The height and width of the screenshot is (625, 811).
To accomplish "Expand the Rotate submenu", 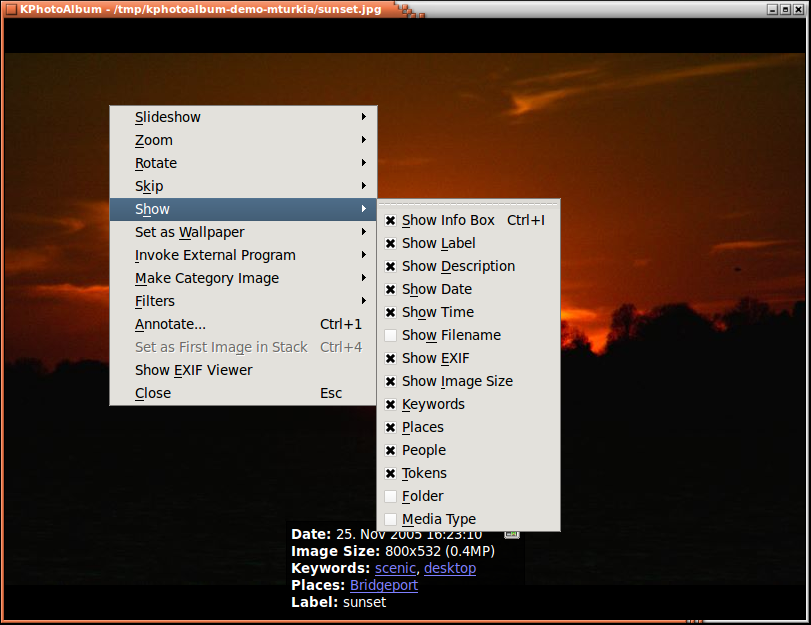I will pyautogui.click(x=243, y=163).
